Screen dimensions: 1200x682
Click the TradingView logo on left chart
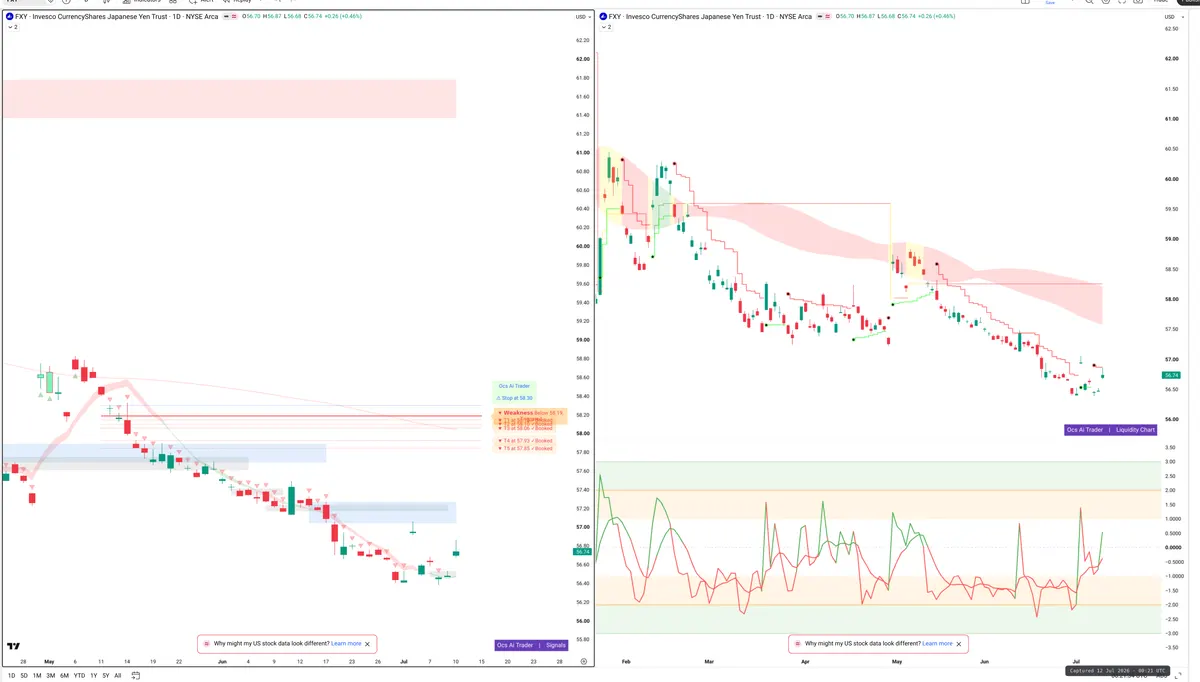point(14,647)
